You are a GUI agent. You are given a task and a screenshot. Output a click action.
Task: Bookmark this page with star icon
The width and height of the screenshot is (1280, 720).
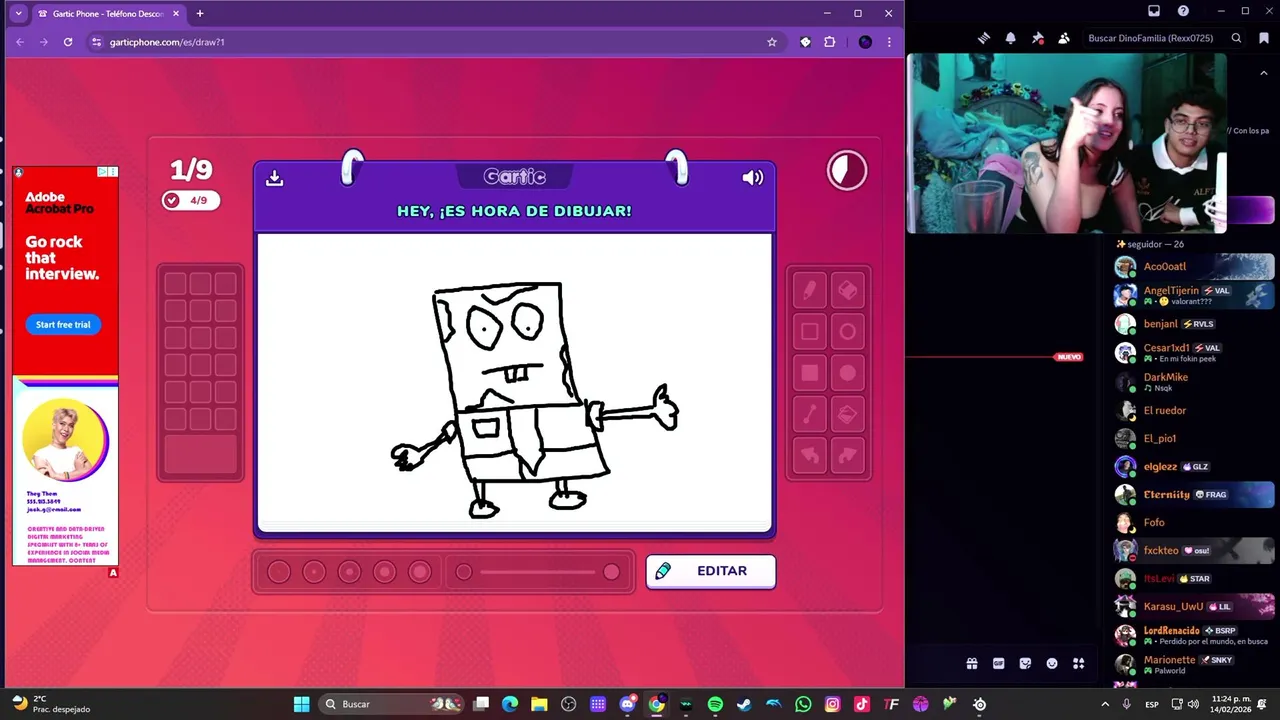tap(772, 42)
